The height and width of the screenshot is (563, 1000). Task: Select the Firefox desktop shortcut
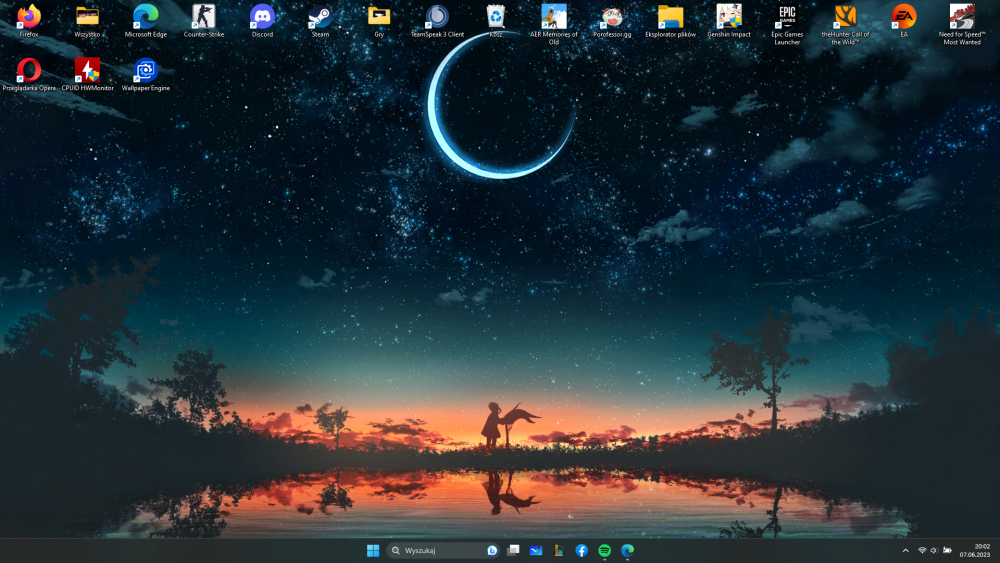pyautogui.click(x=29, y=21)
